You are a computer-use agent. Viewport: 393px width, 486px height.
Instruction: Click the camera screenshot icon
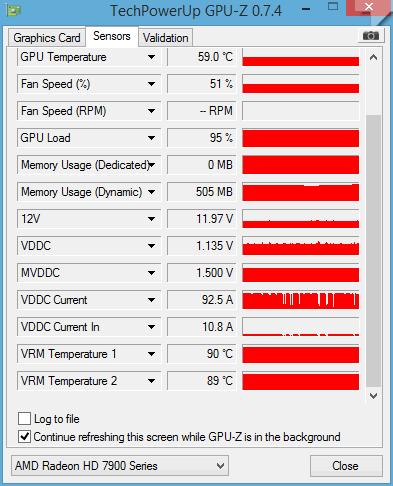371,36
